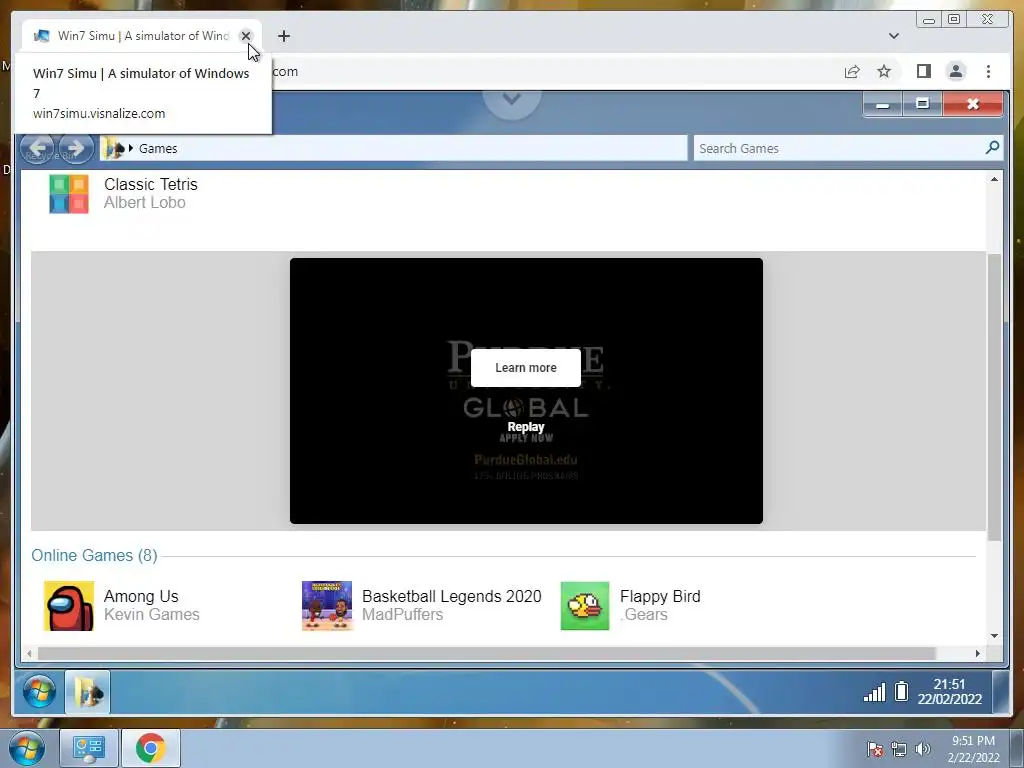Click the Games taskbar button in simulator

88,692
